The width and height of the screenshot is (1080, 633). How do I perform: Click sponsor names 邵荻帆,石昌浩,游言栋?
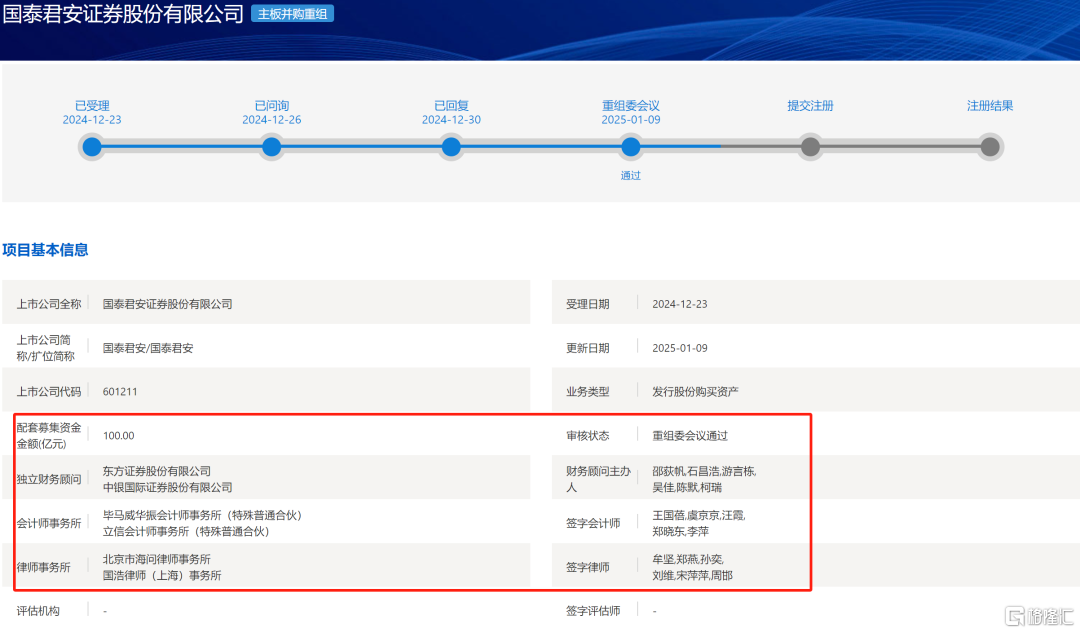704,471
